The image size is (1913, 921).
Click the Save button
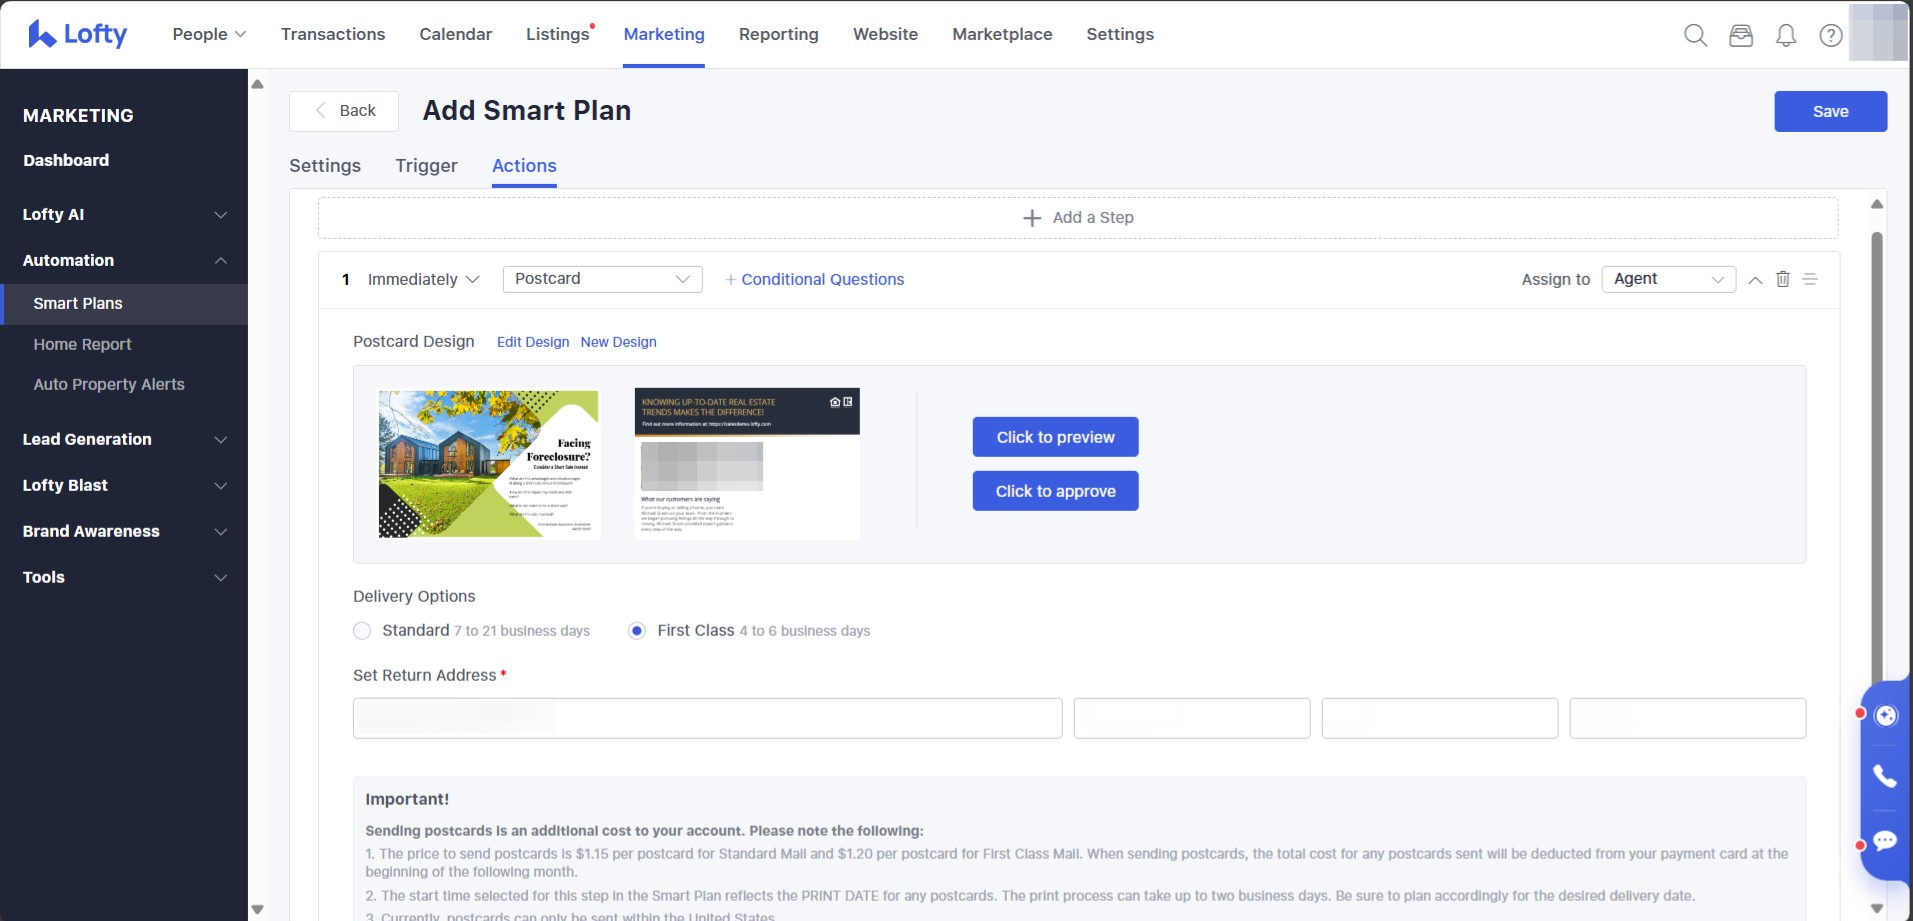[x=1830, y=111]
